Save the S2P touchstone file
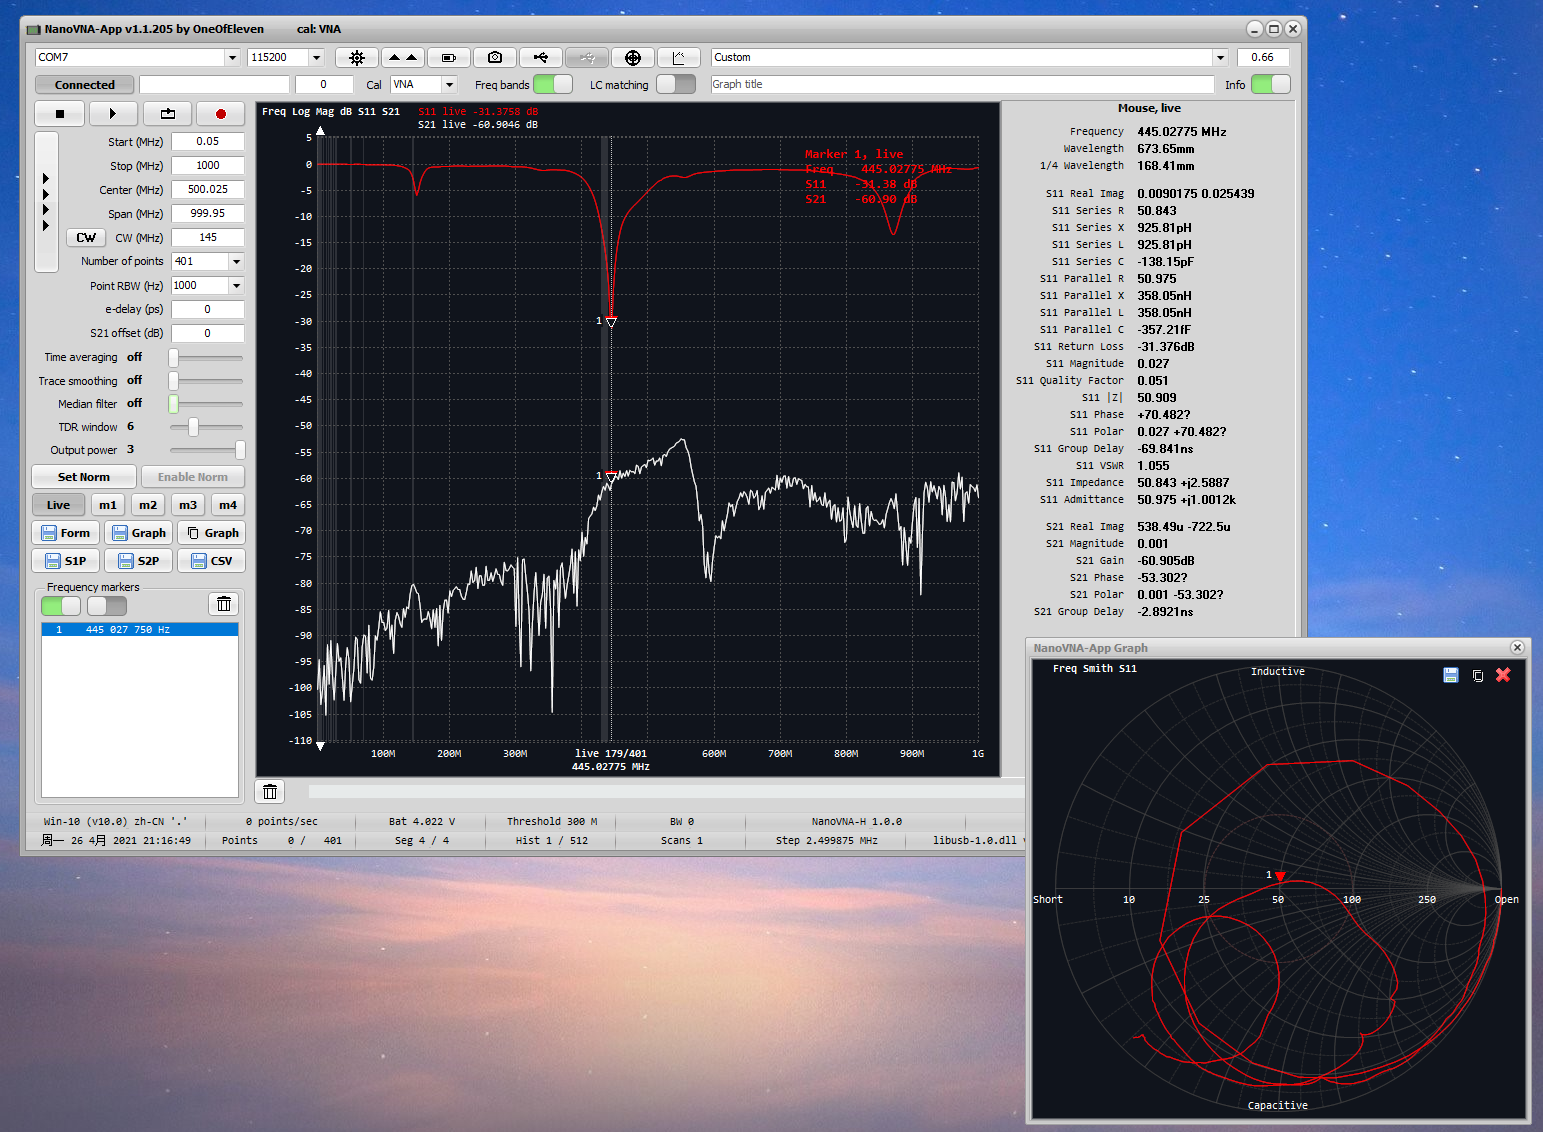The image size is (1543, 1132). click(x=139, y=561)
